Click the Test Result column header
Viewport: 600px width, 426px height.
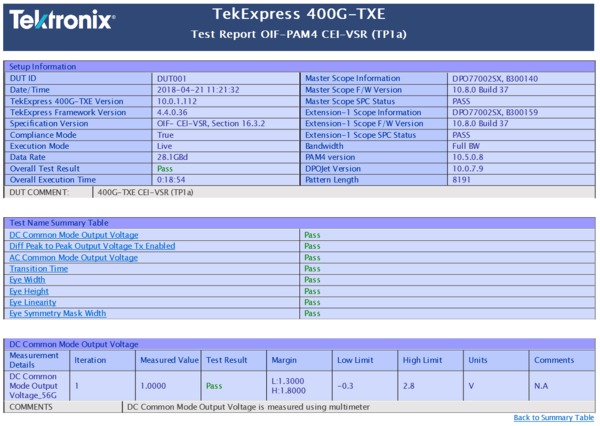click(233, 360)
